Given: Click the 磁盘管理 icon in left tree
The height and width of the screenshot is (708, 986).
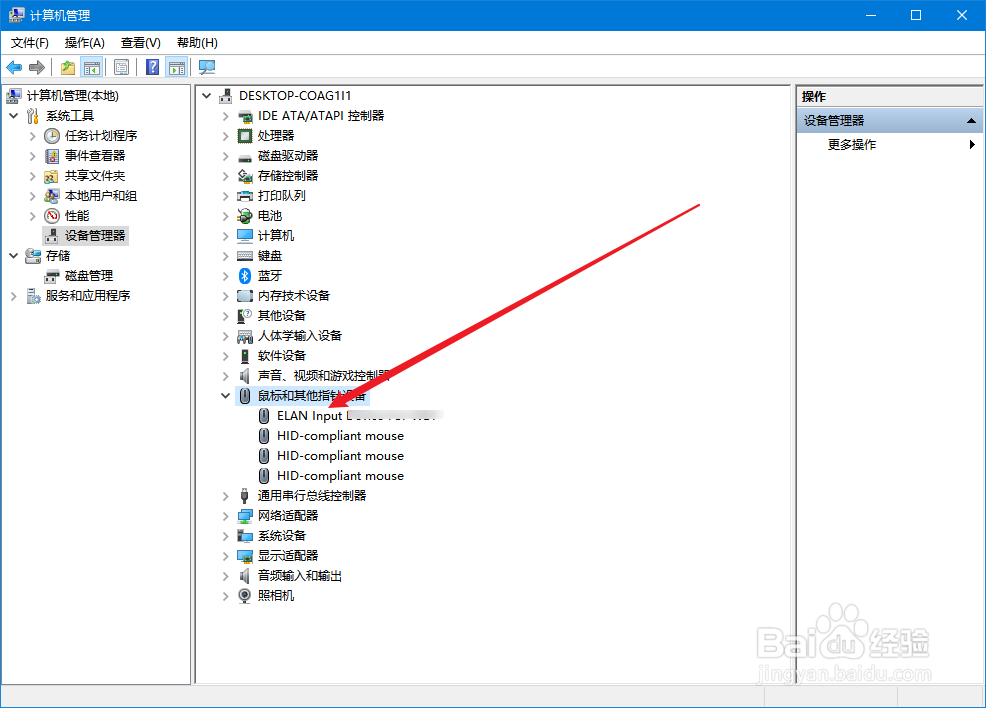Looking at the screenshot, I should pos(52,277).
